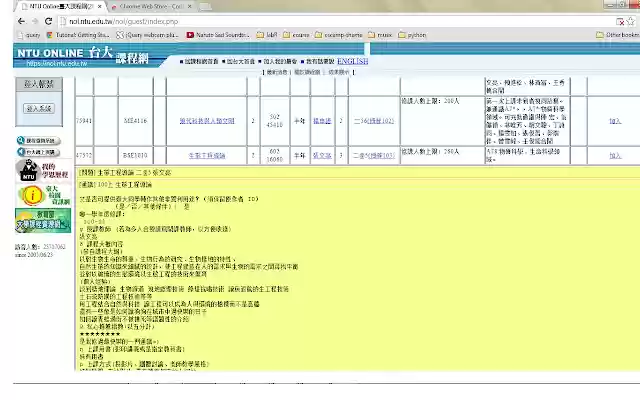Open the course link in row ME4116

[204, 120]
